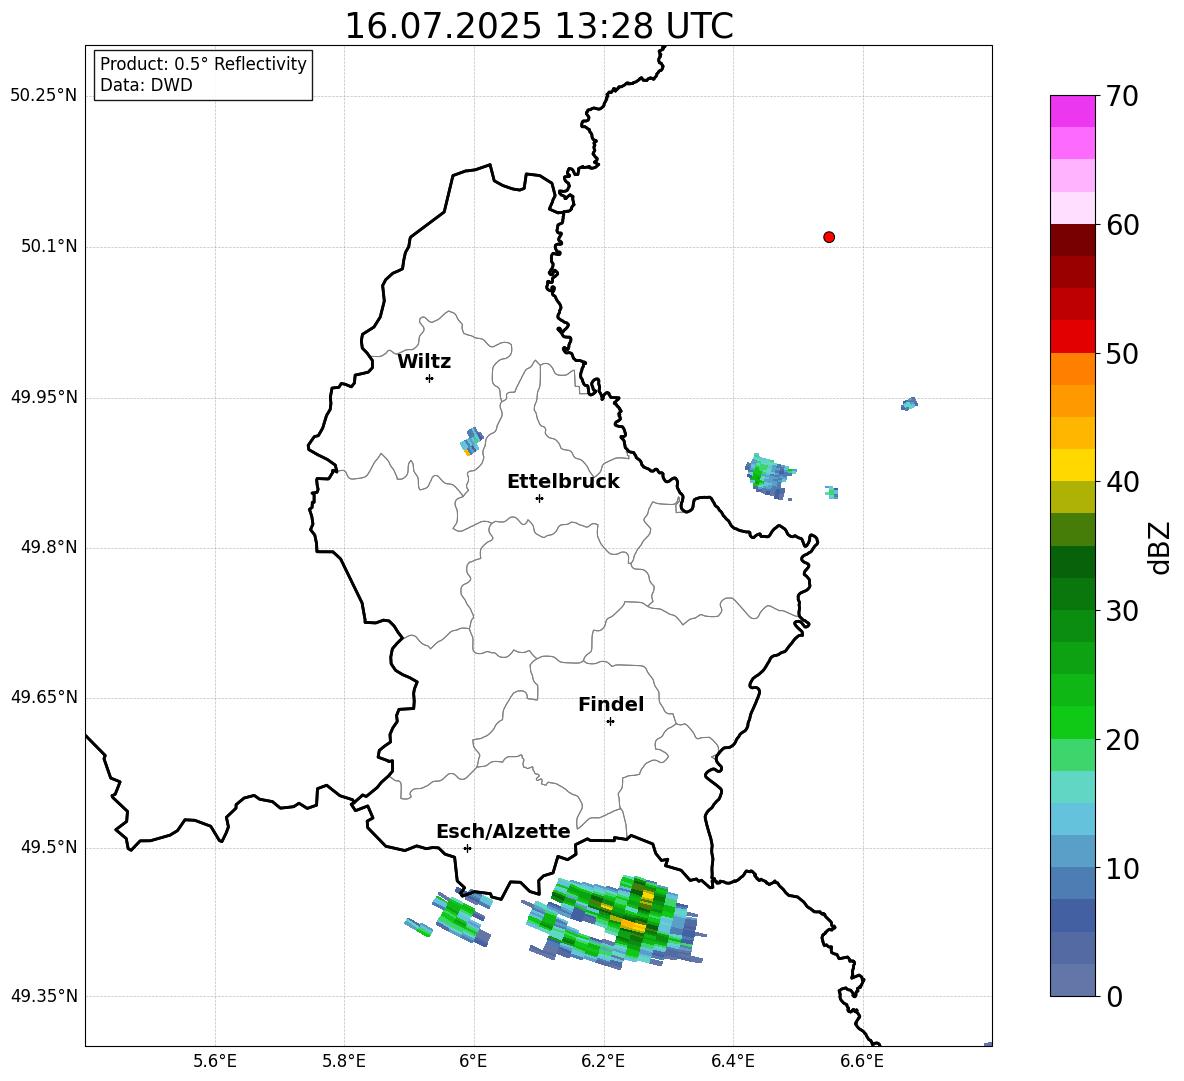Click the small radar echo south of Wiltz
Viewport: 1184px width, 1081px height.
471,442
